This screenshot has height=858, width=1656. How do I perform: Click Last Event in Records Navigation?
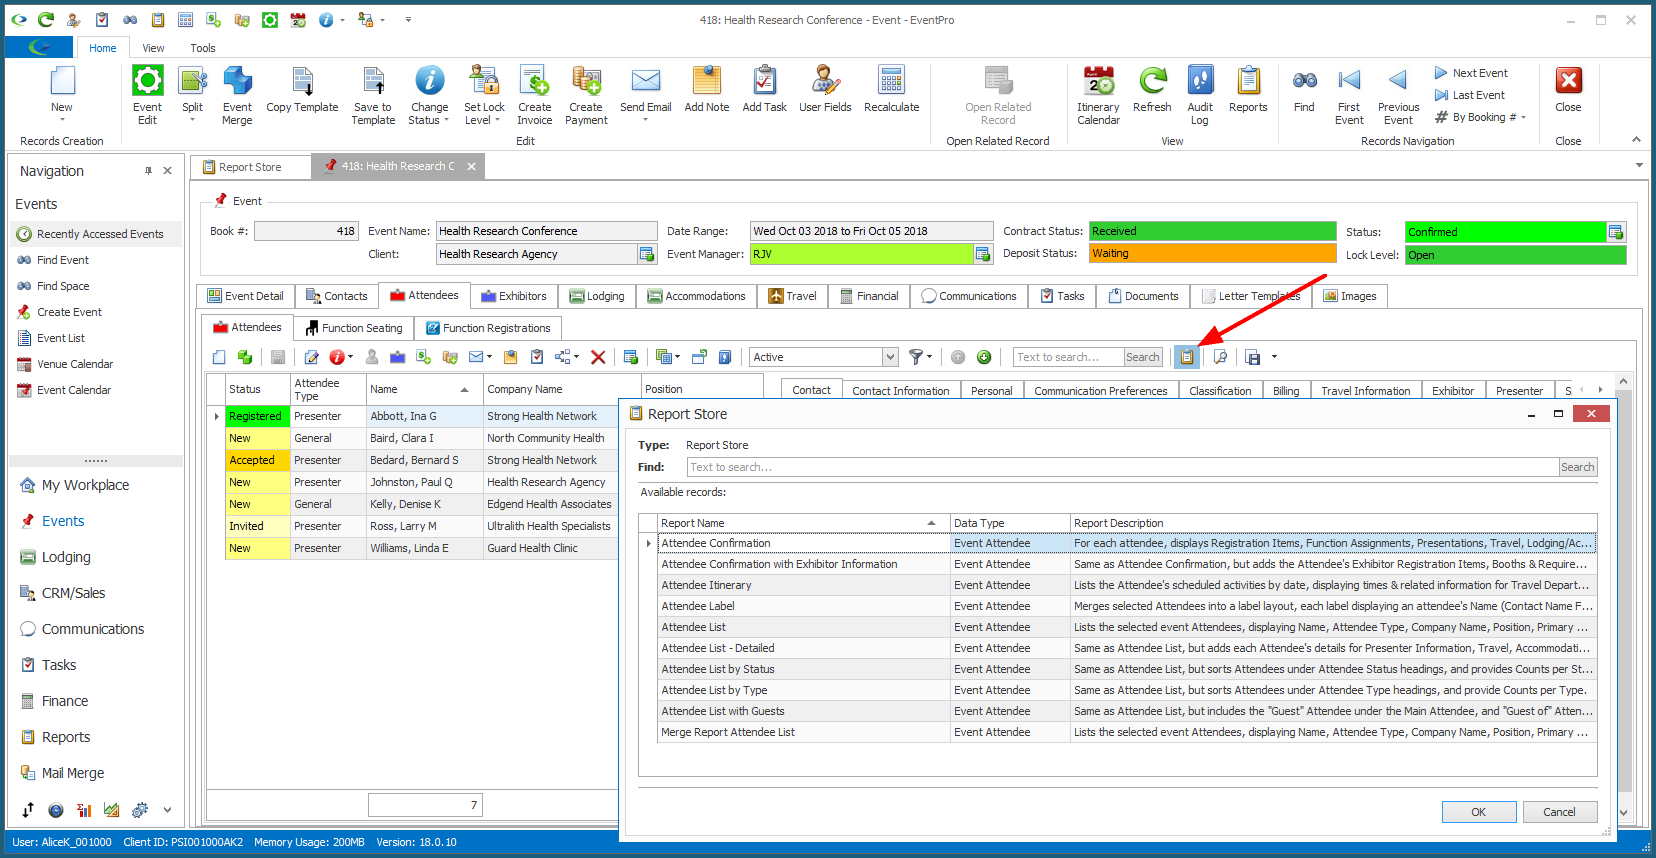pyautogui.click(x=1469, y=95)
